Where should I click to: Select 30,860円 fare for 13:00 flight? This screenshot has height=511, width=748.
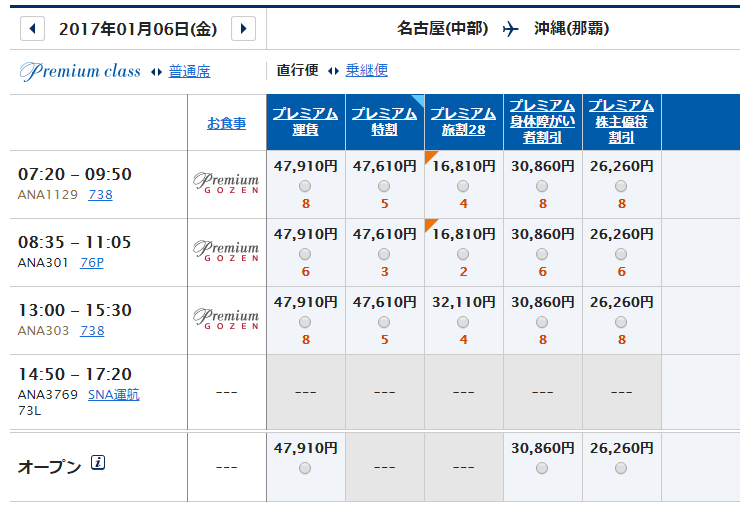542,323
